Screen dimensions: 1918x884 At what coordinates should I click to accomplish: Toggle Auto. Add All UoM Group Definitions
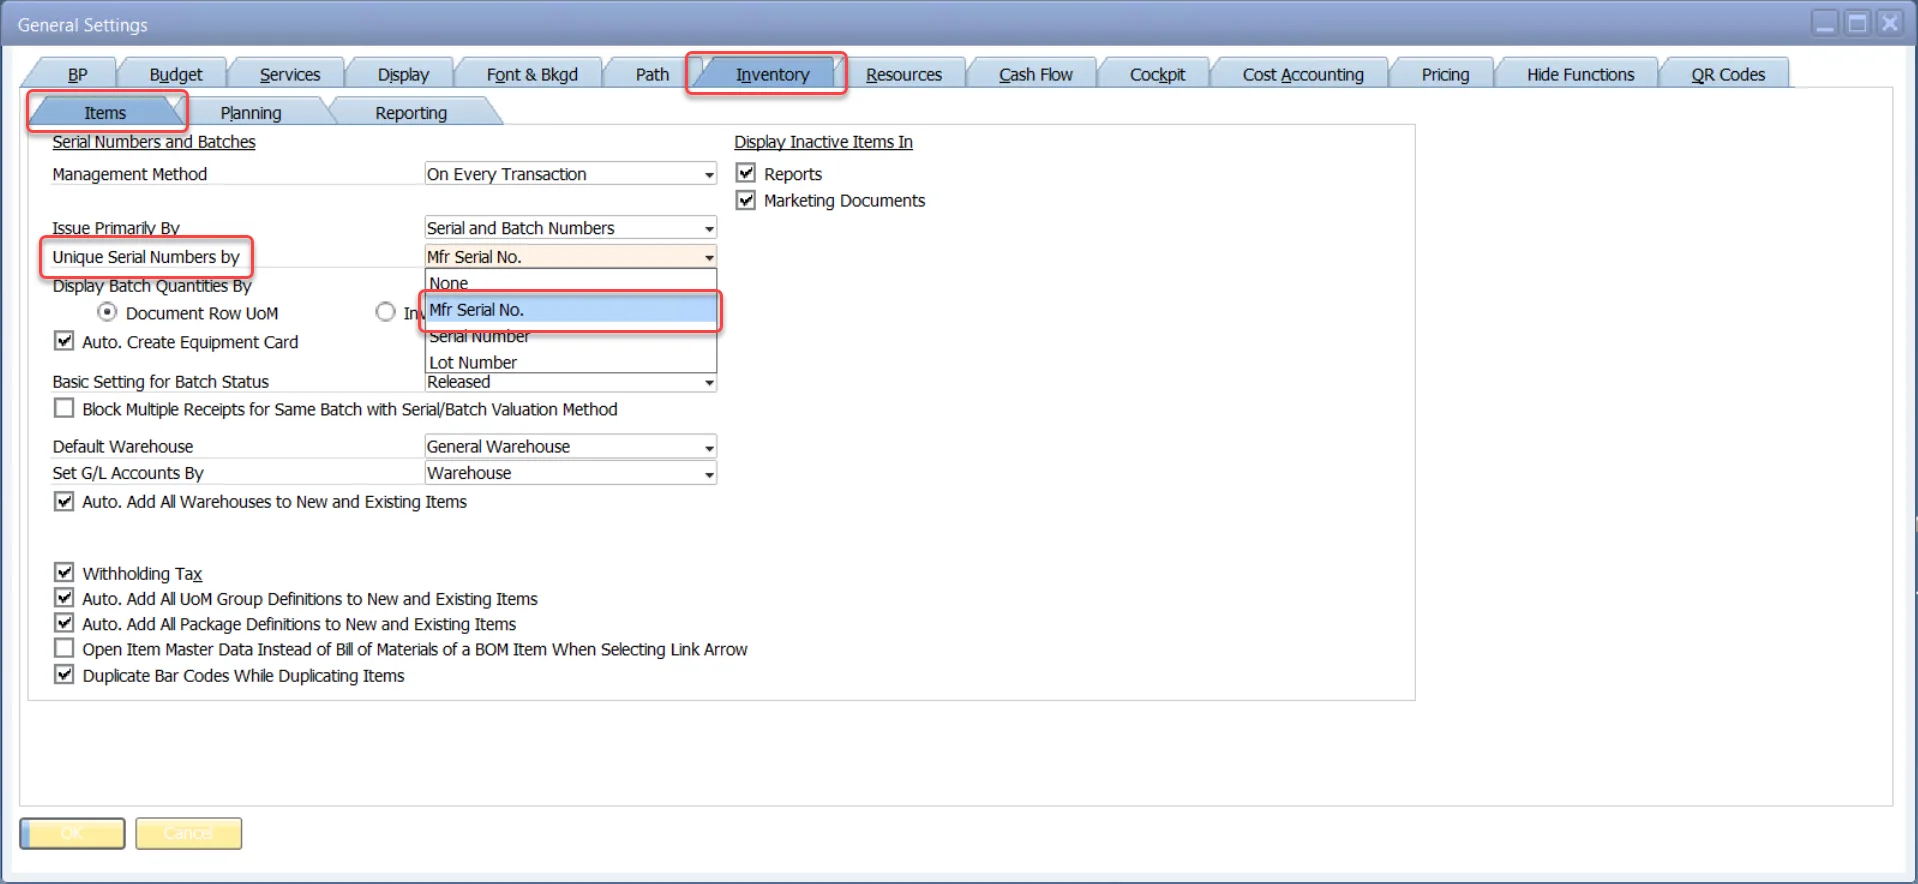tap(64, 598)
